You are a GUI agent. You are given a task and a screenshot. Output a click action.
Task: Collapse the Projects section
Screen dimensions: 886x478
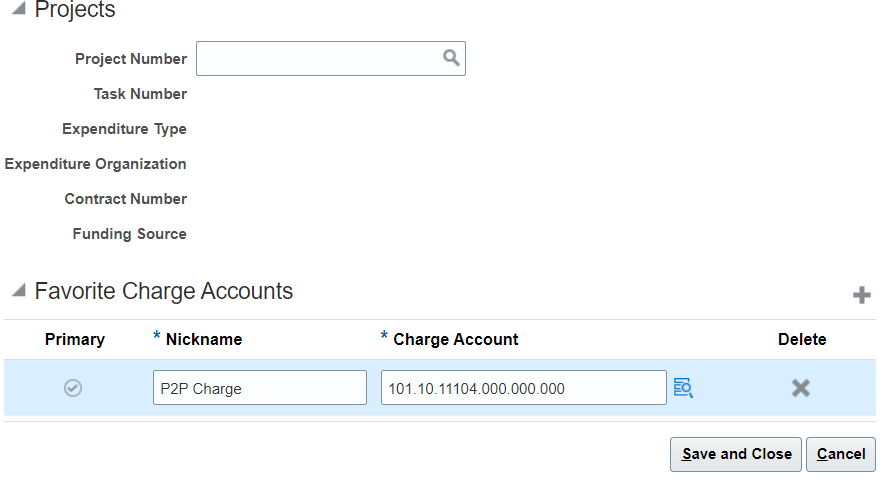coord(19,8)
